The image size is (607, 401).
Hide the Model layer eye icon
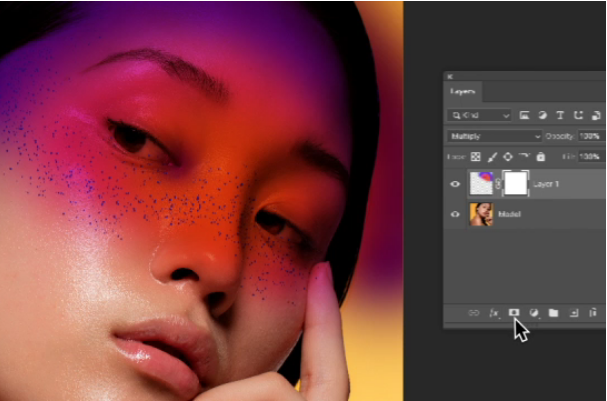click(455, 214)
